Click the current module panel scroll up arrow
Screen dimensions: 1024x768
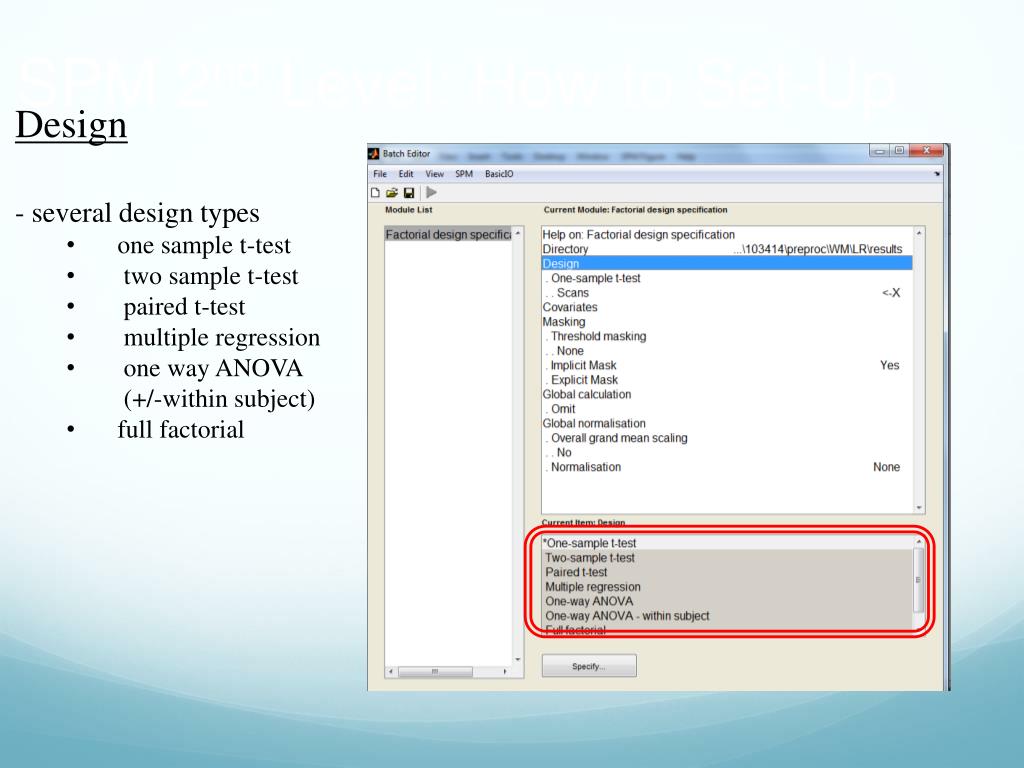click(919, 233)
